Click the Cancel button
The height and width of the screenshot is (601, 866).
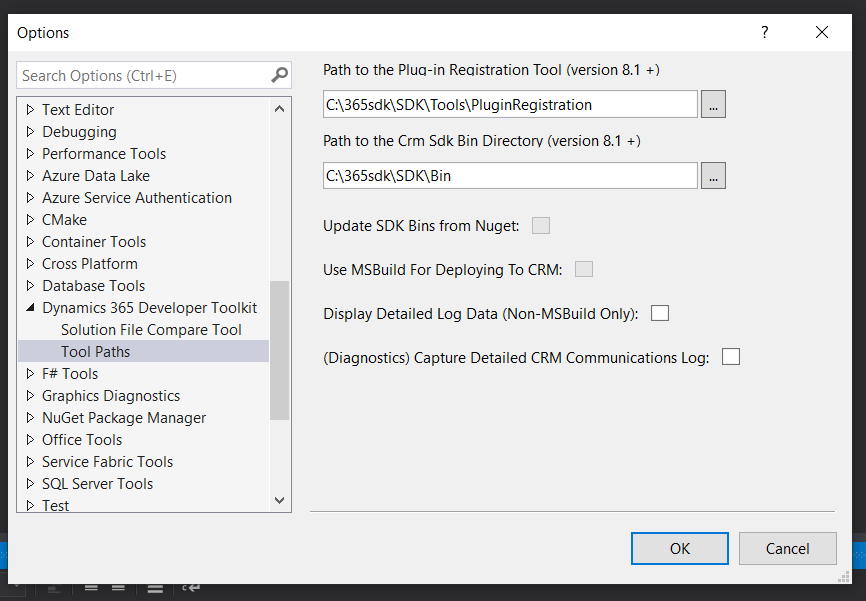click(x=787, y=549)
